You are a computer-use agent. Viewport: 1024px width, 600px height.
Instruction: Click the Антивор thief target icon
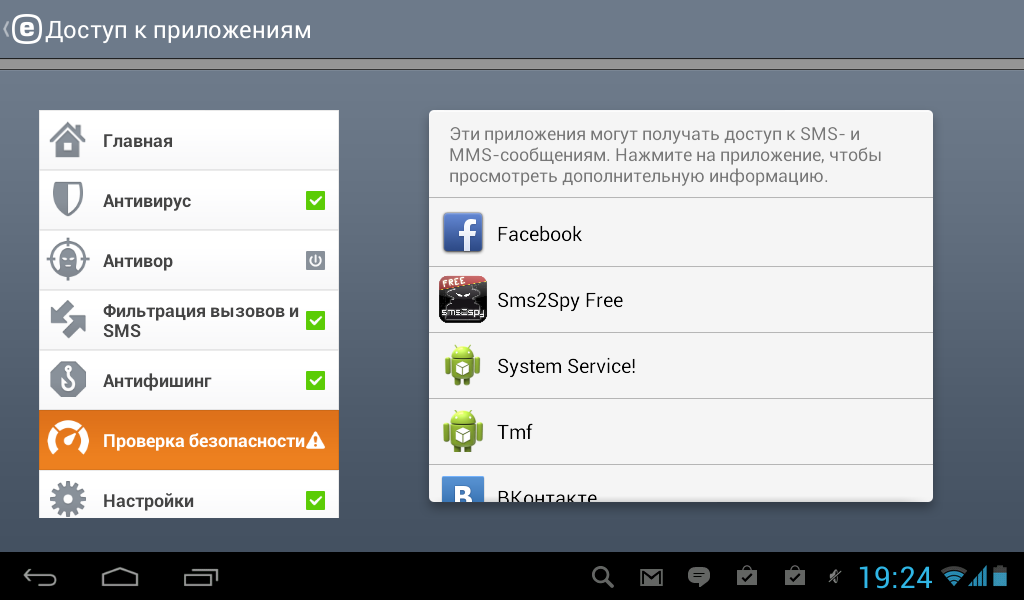pos(68,260)
